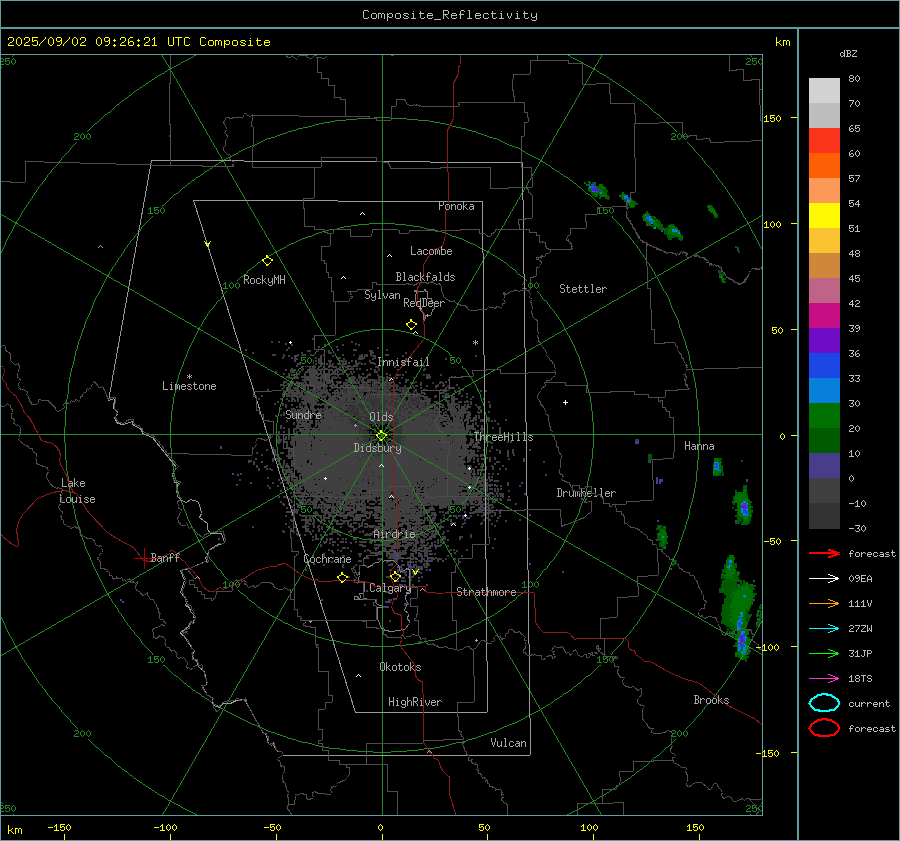Screen dimensions: 900x841
Task: Select the orange 111V arrow legend icon
Action: (x=824, y=603)
